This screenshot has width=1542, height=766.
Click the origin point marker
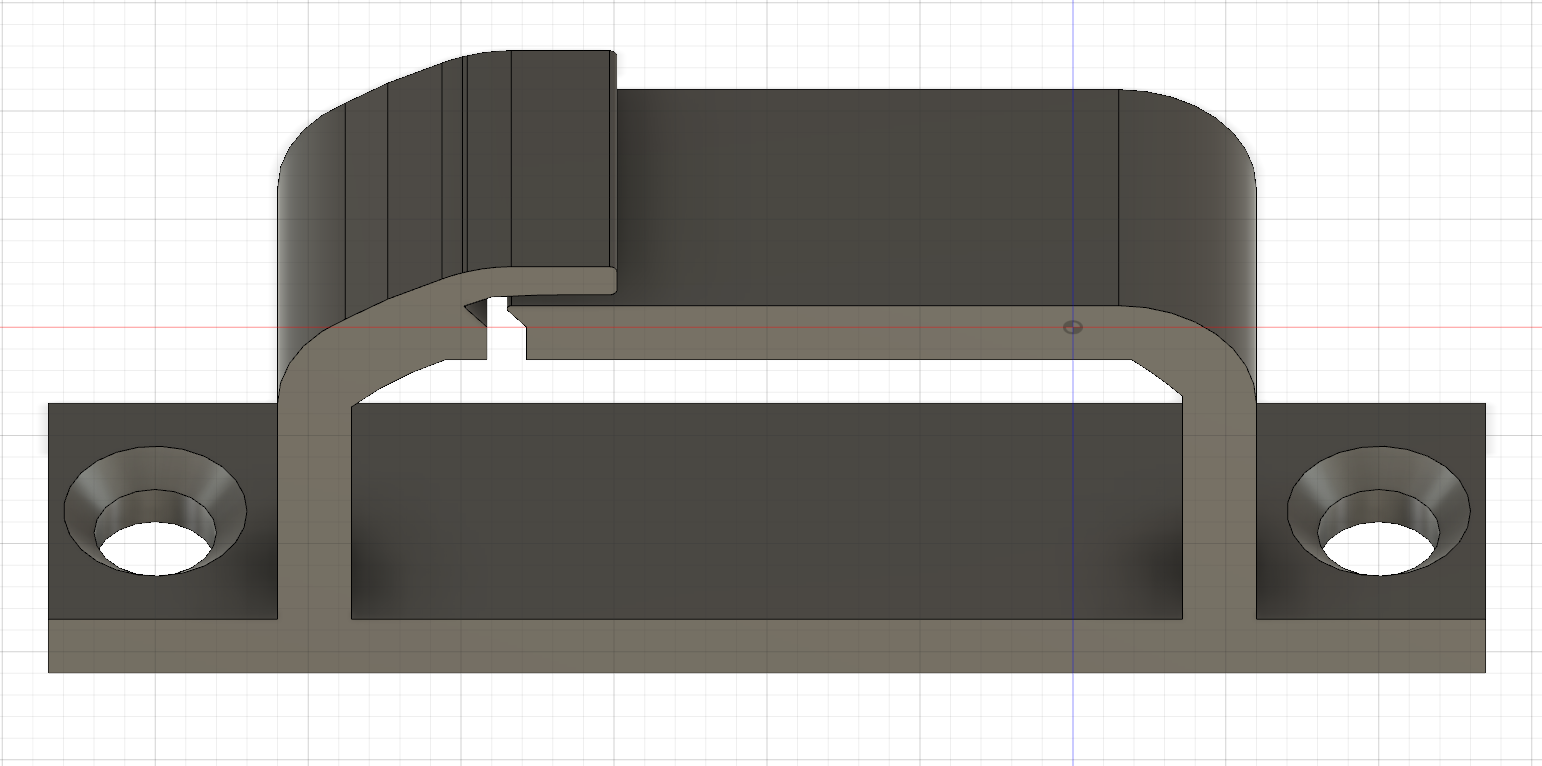tap(1072, 327)
